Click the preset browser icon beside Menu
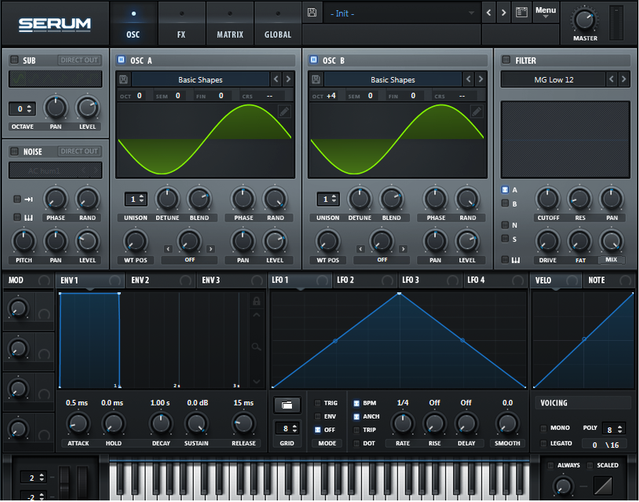The image size is (639, 502). [x=521, y=13]
